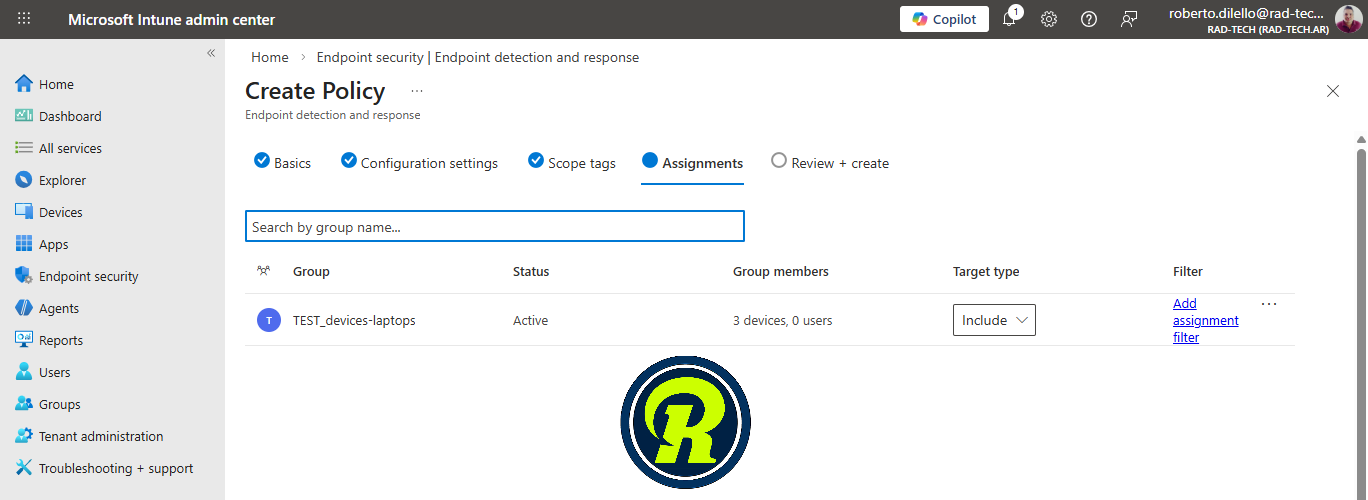
Task: Open the settings gear icon
Action: point(1049,19)
